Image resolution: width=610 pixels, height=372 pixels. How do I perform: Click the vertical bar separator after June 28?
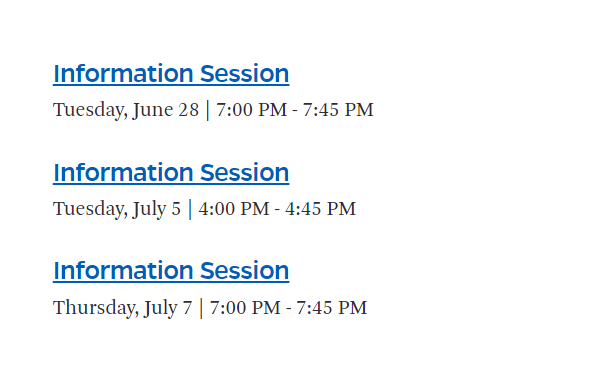click(208, 111)
